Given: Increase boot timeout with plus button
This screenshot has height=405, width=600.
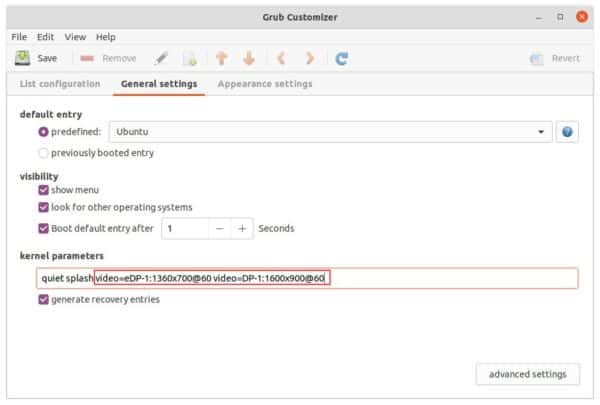Looking at the screenshot, I should [x=242, y=229].
